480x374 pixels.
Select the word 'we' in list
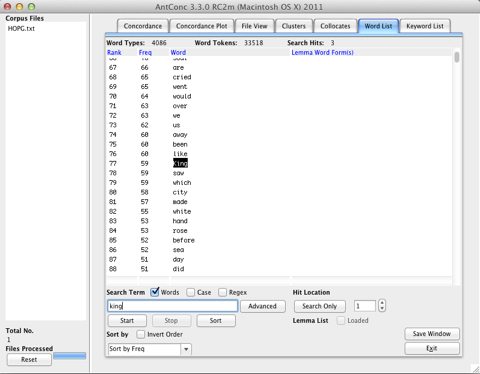pyautogui.click(x=176, y=116)
